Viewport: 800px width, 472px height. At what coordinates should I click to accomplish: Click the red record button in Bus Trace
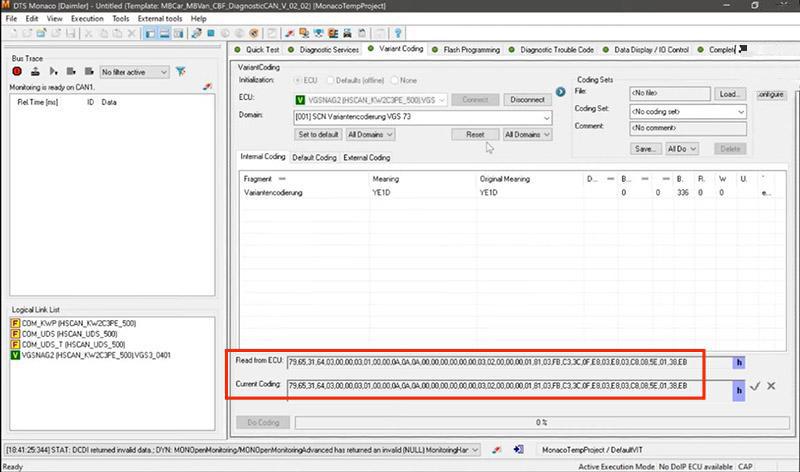click(x=17, y=71)
